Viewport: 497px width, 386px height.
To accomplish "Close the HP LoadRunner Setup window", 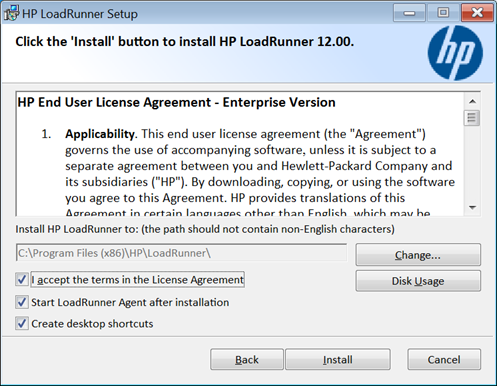I will (477, 13).
